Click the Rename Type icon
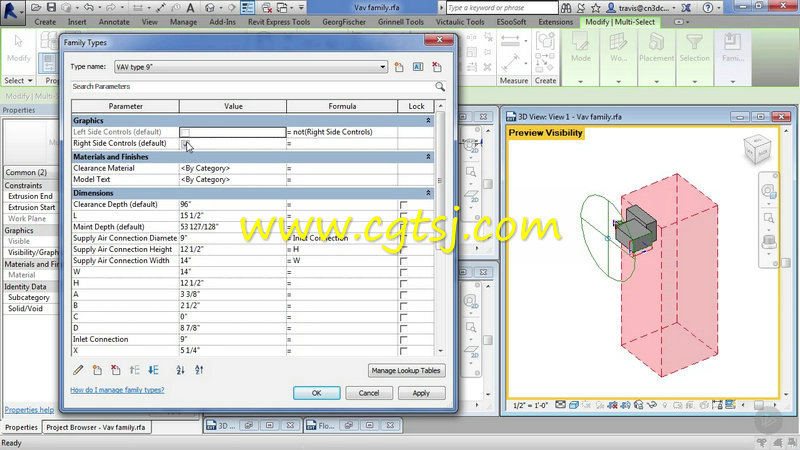800x450 pixels. coord(418,67)
